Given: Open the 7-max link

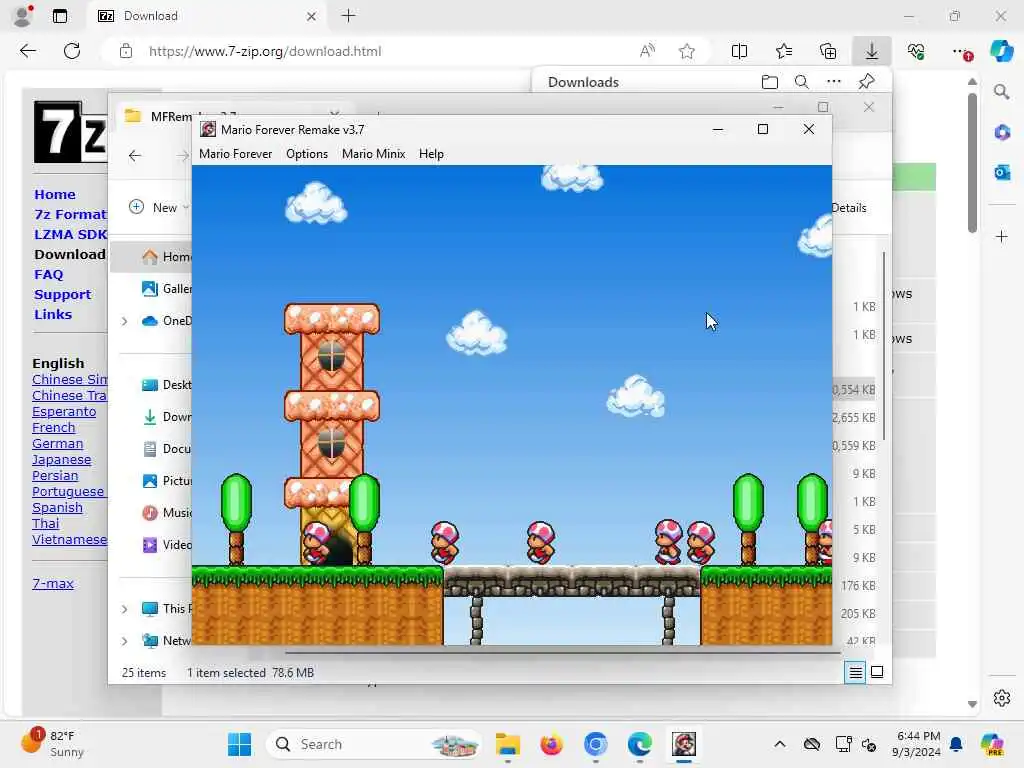Looking at the screenshot, I should pos(53,584).
